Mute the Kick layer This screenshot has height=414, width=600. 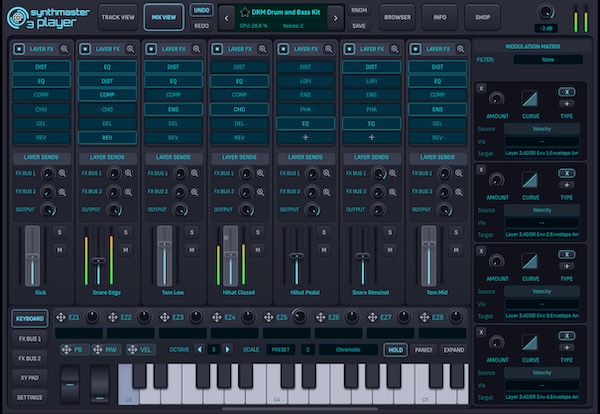tap(60, 250)
